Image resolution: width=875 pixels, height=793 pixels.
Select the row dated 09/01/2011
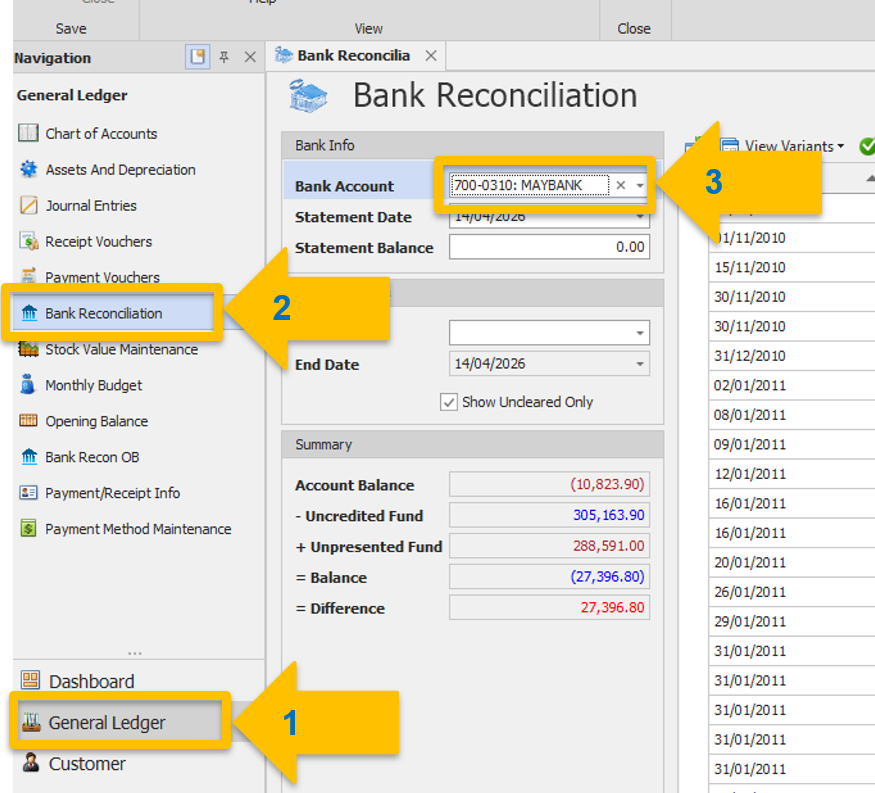tap(791, 445)
